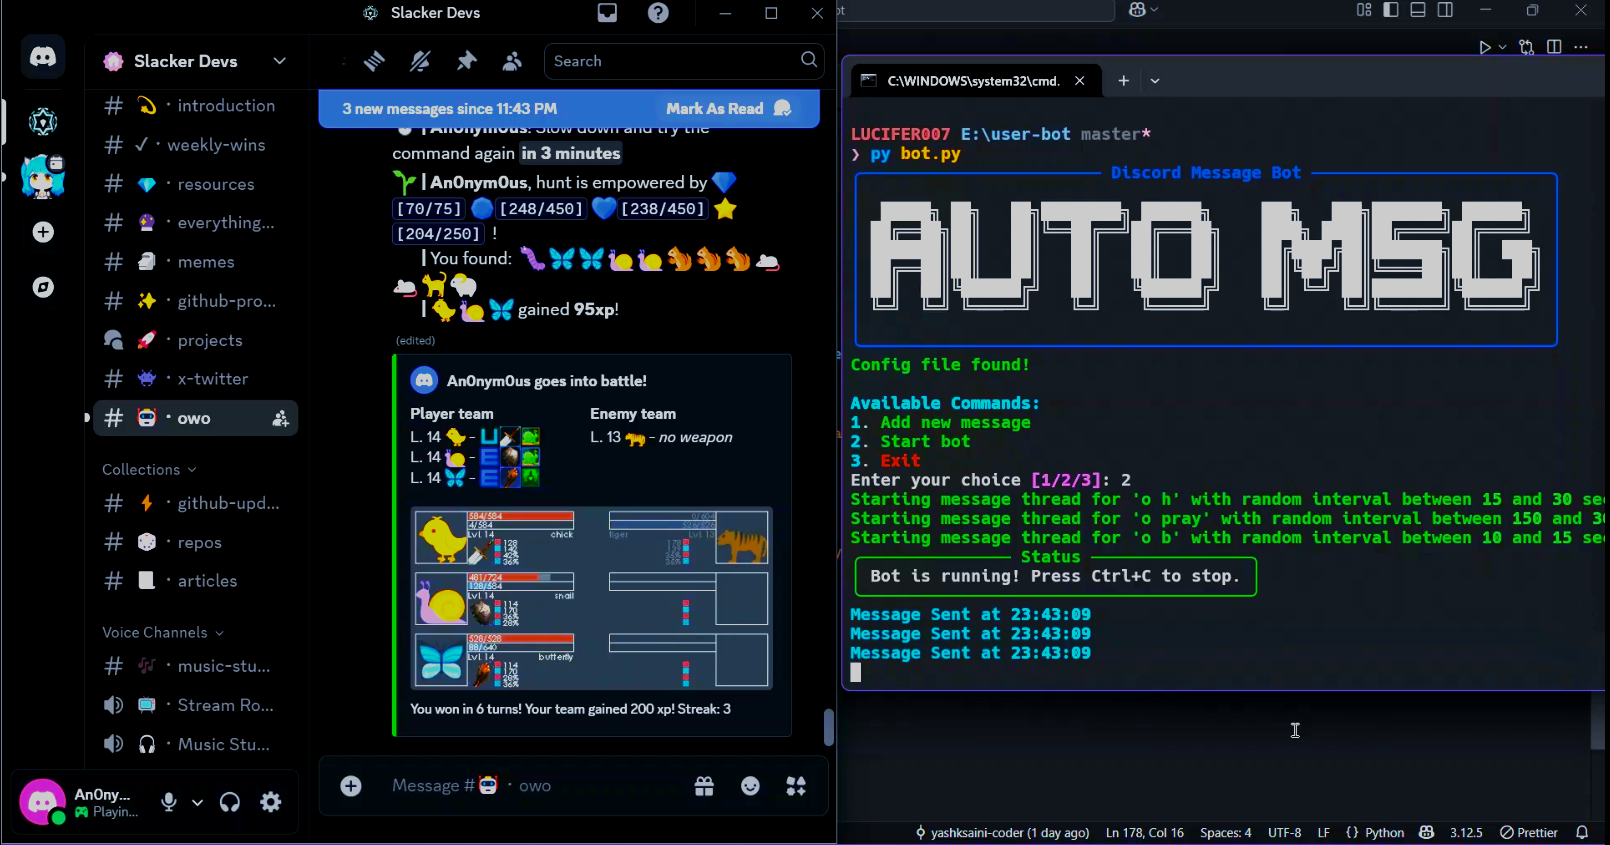Collapse the Voice Channels category
Image resolution: width=1610 pixels, height=845 pixels.
tap(163, 633)
